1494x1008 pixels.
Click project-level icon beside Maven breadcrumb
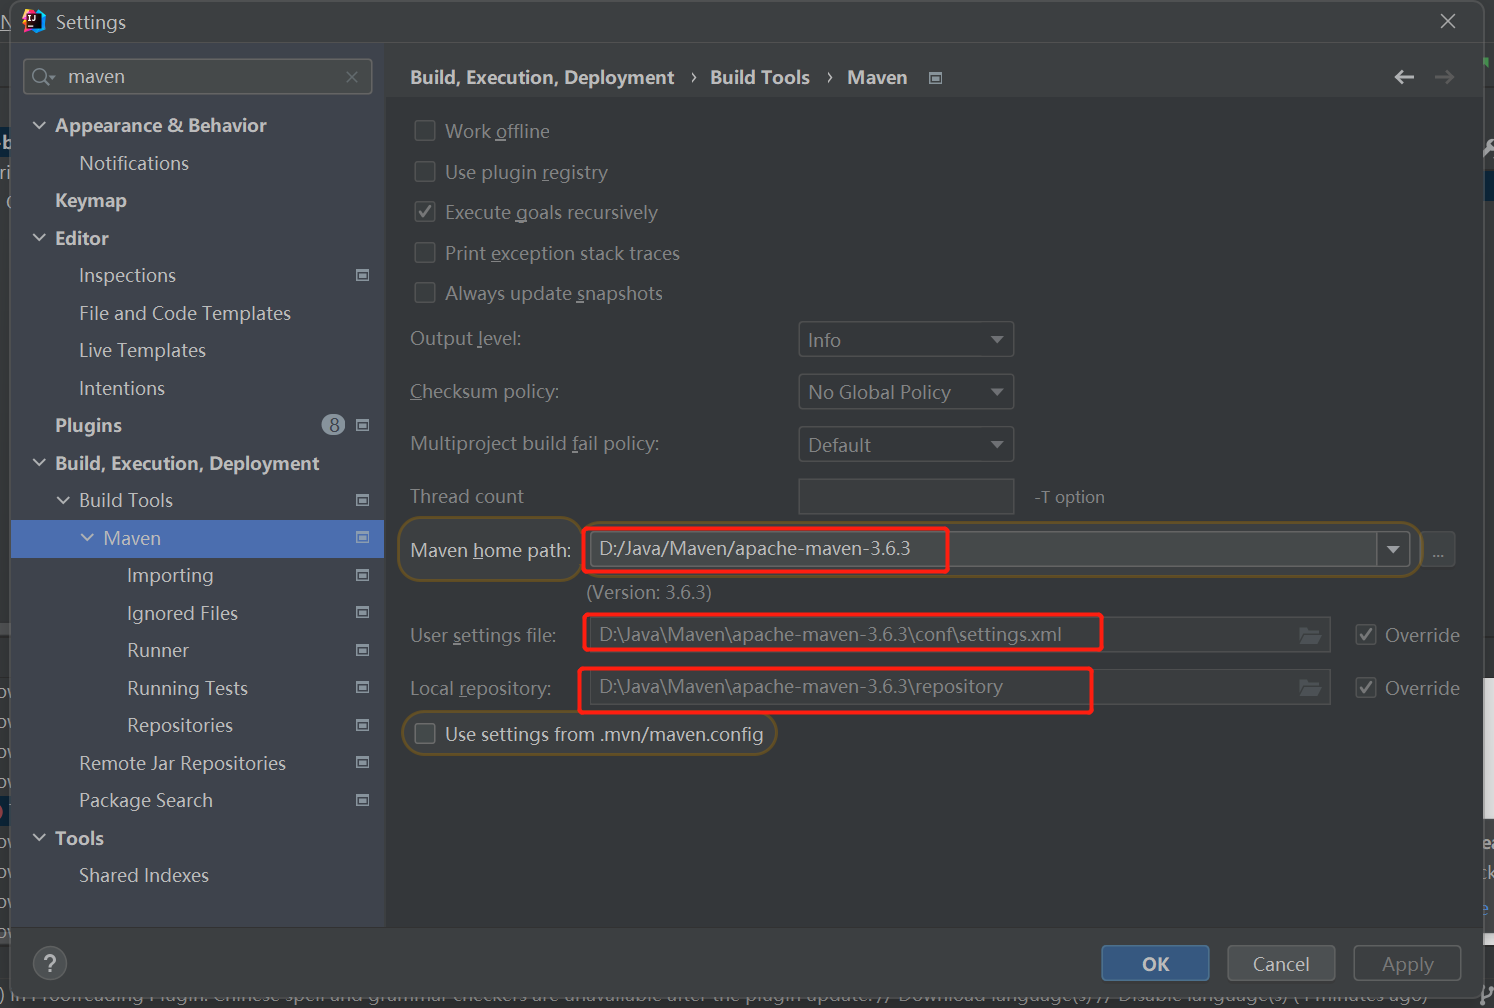tap(935, 78)
